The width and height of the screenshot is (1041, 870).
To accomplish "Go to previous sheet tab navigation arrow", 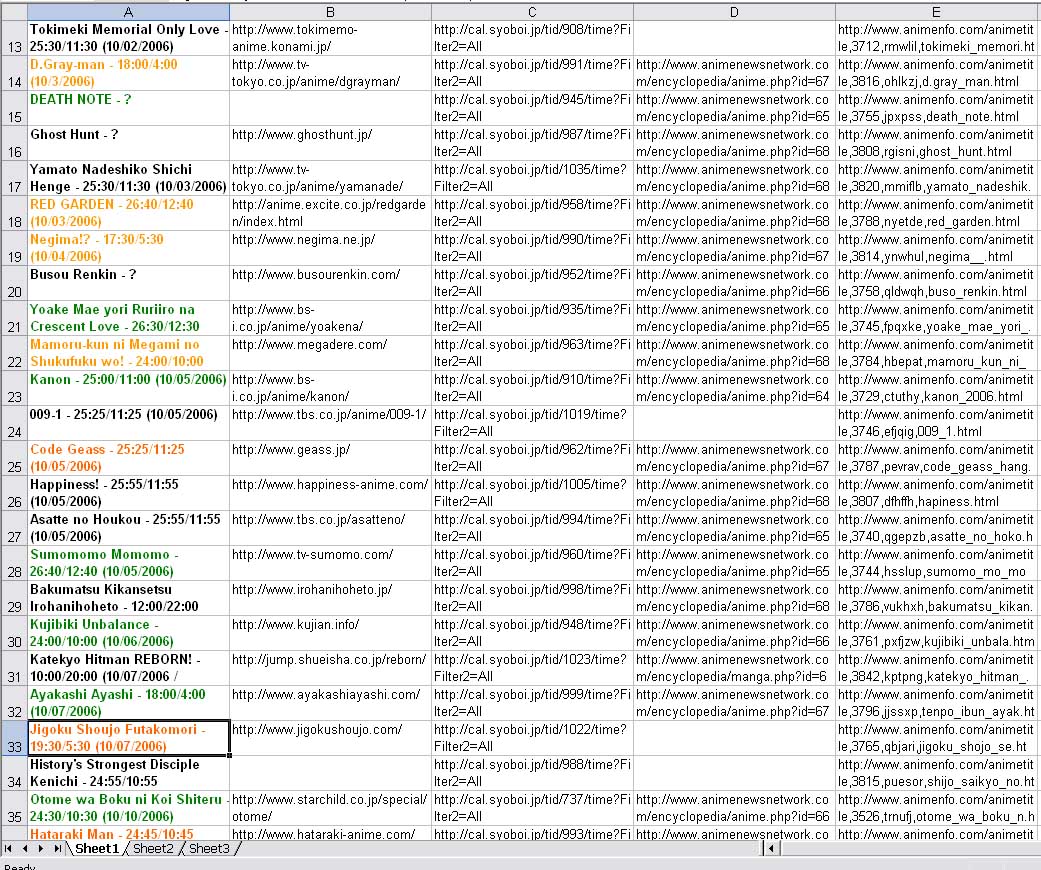I will click(x=25, y=848).
